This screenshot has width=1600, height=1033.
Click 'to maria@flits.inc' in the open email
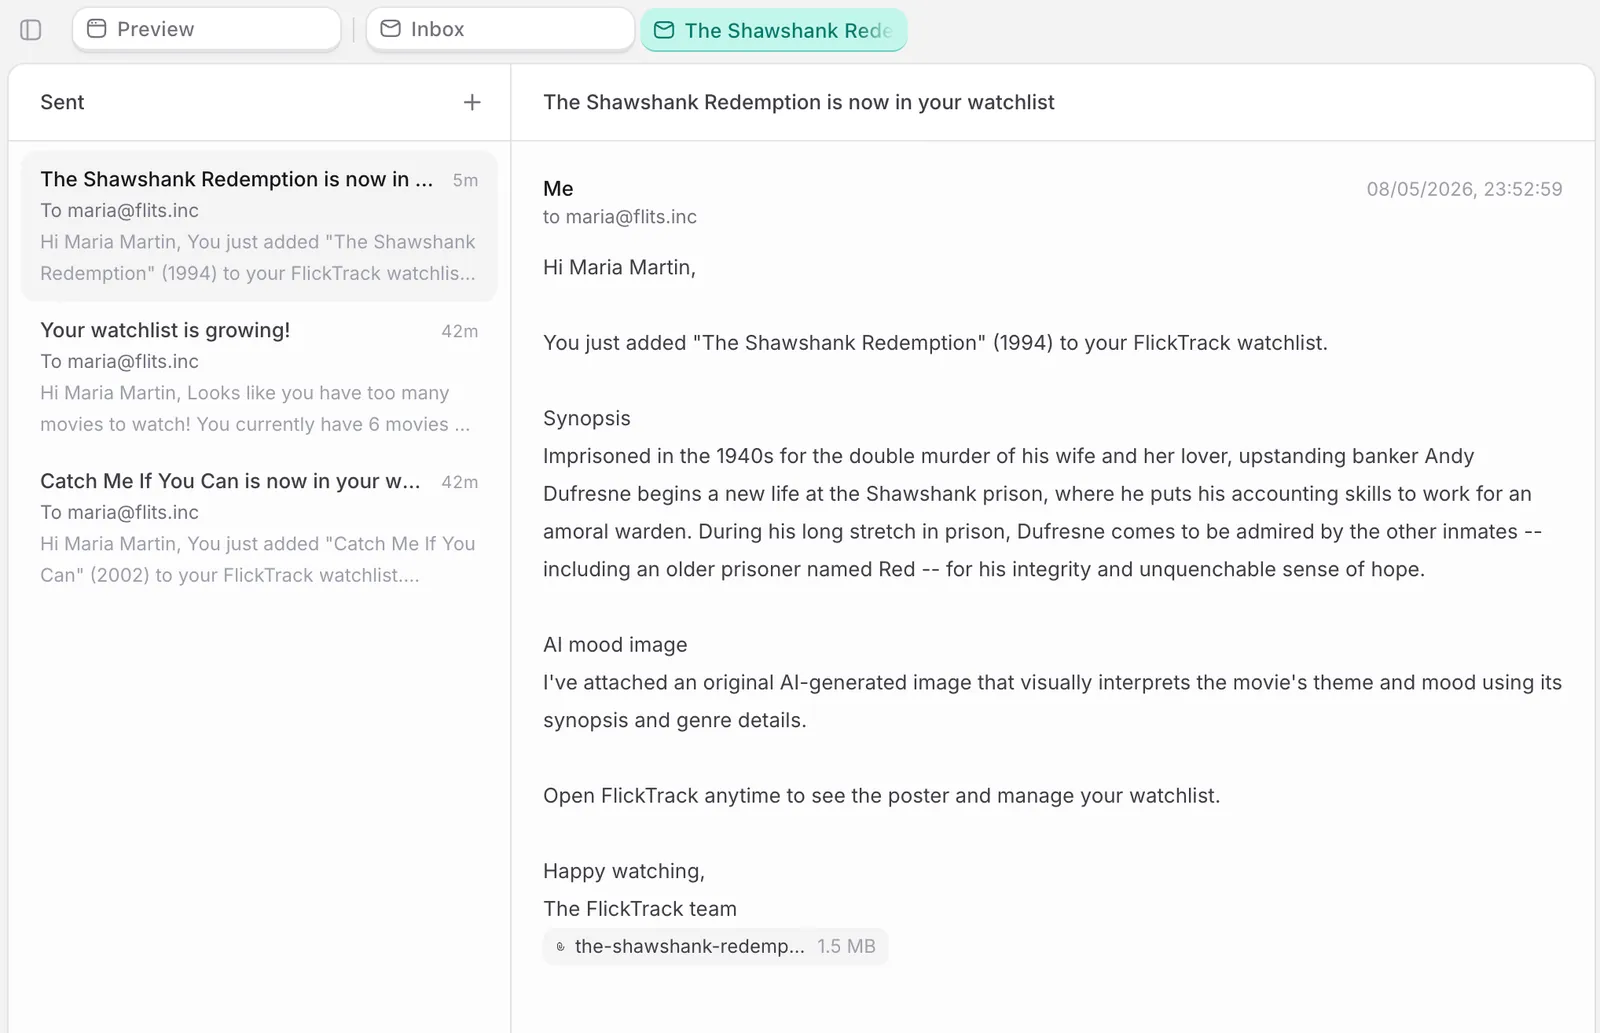tap(620, 217)
